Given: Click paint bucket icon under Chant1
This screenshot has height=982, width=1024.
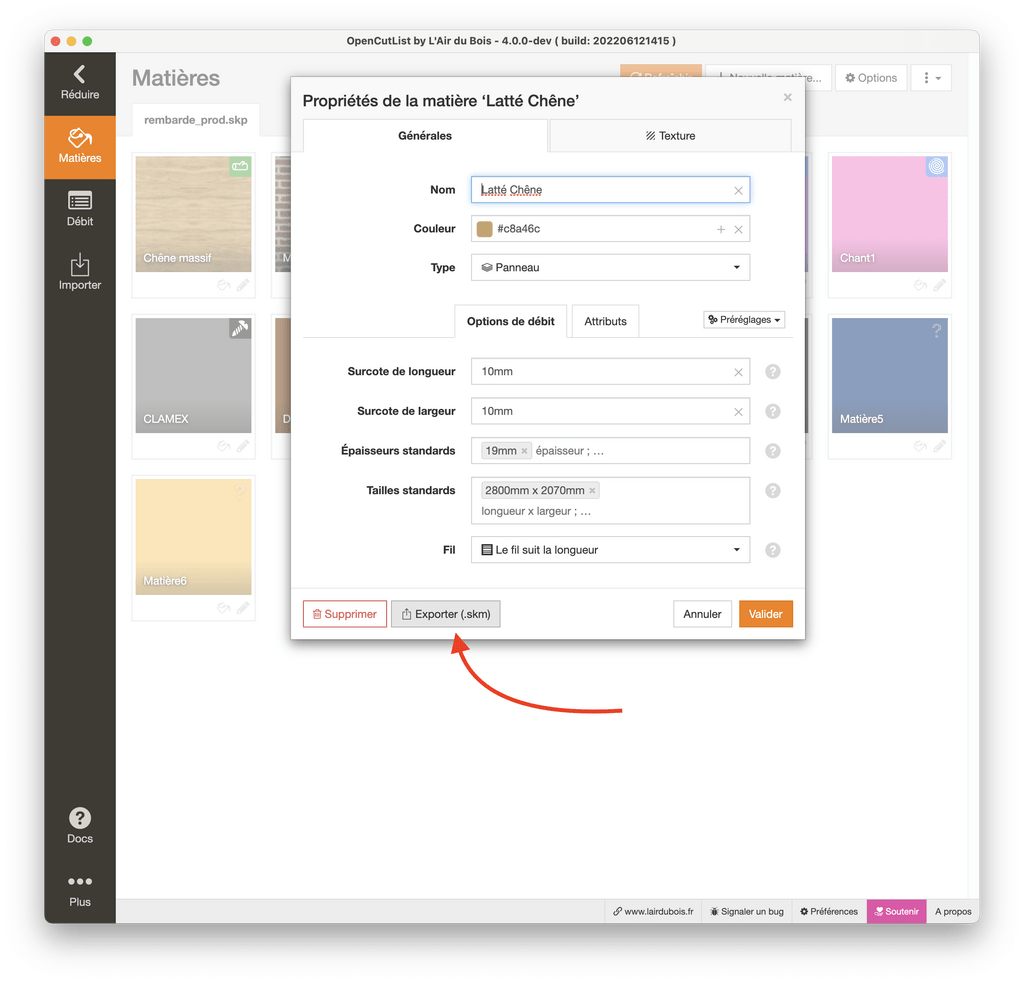Looking at the screenshot, I should [x=920, y=285].
